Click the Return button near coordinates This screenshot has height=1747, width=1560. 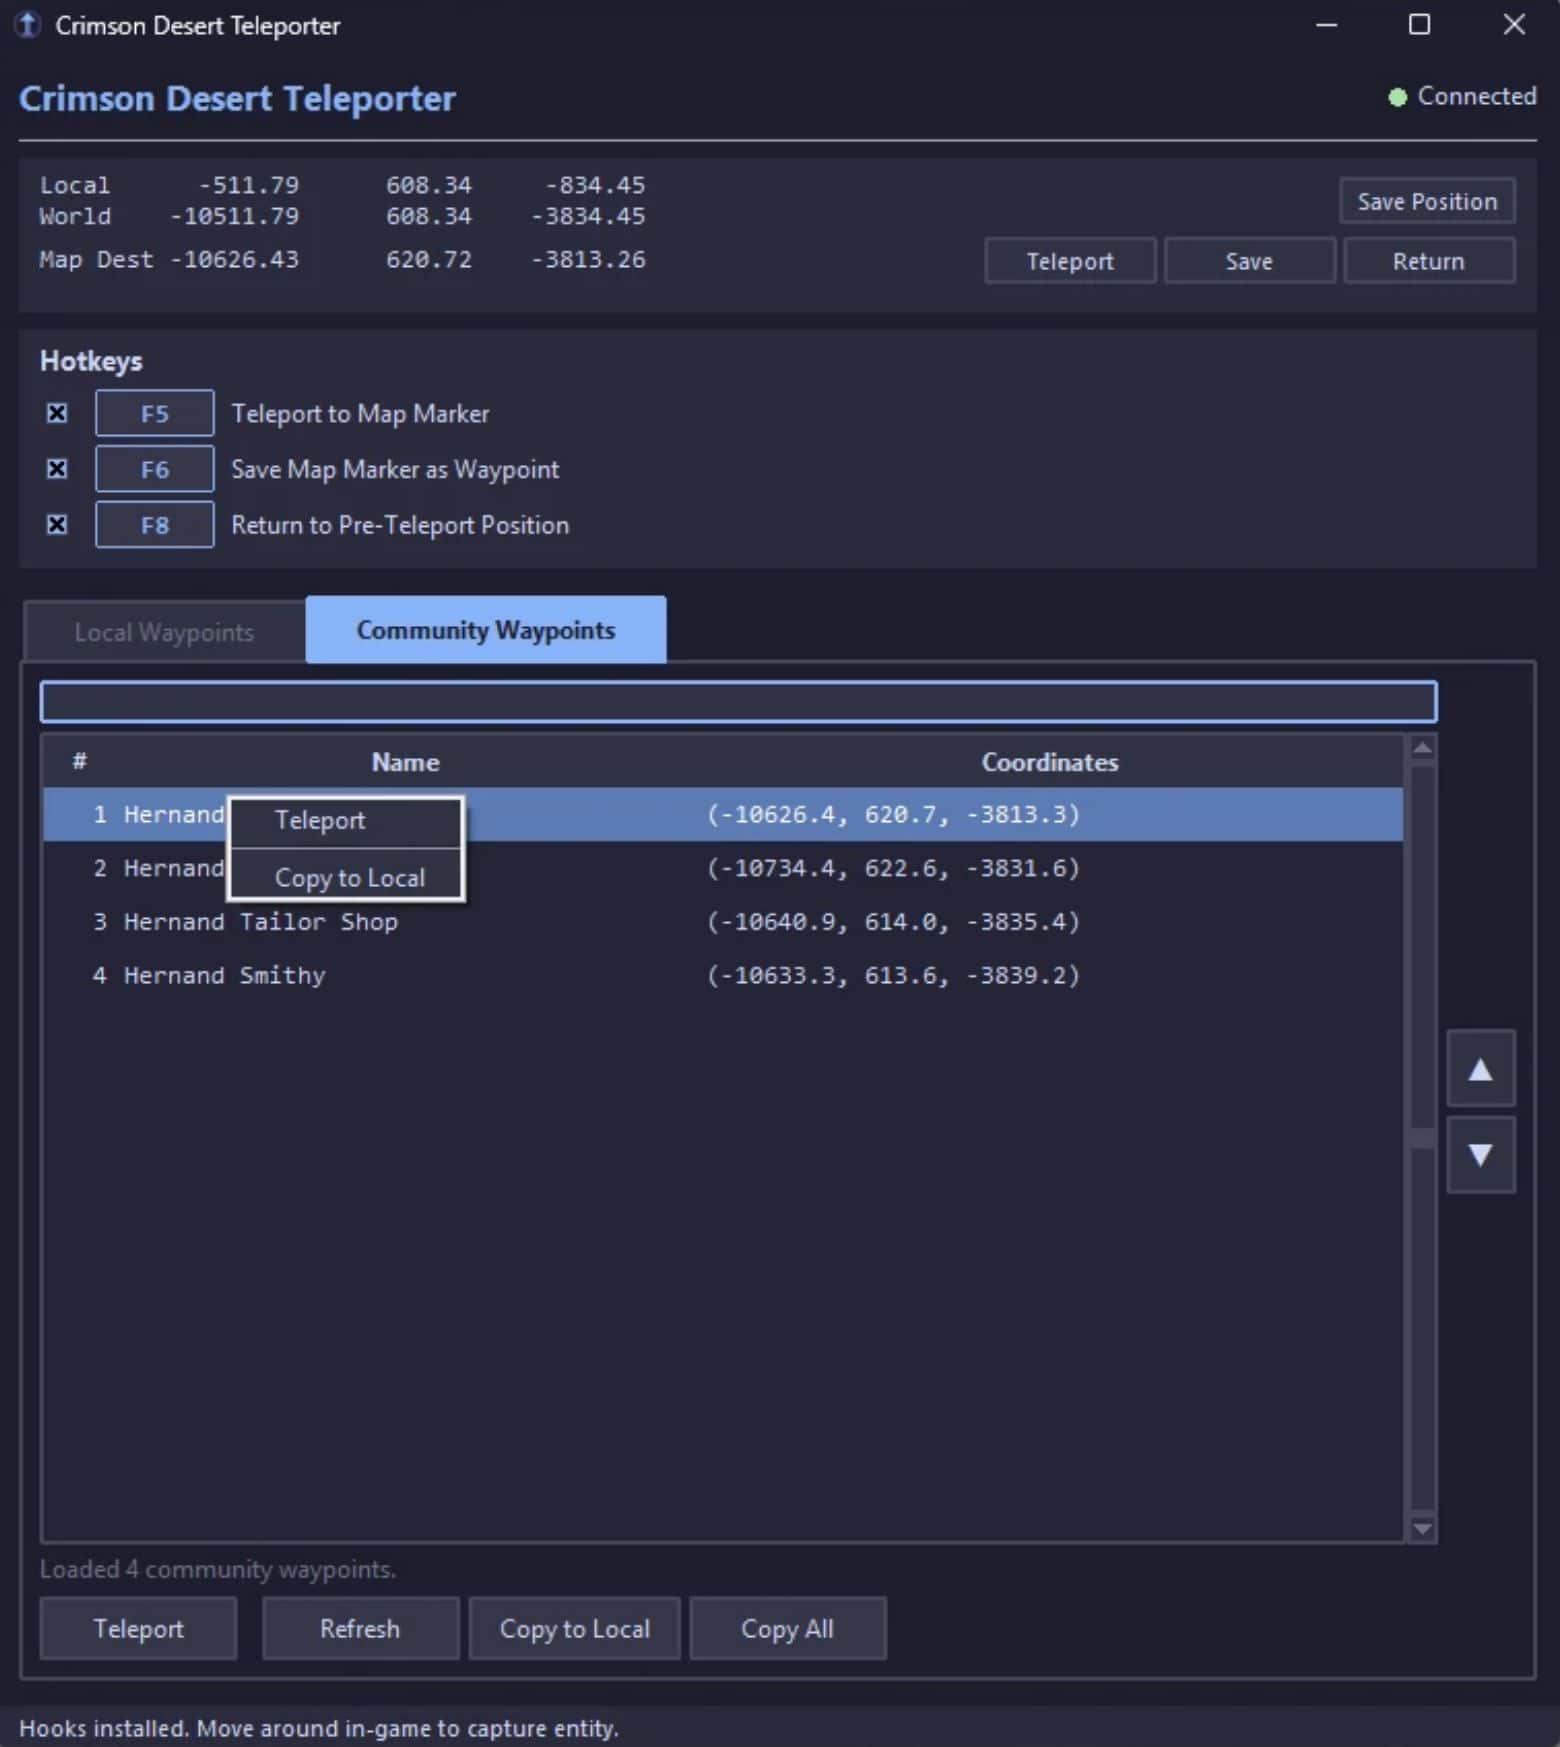pos(1427,261)
